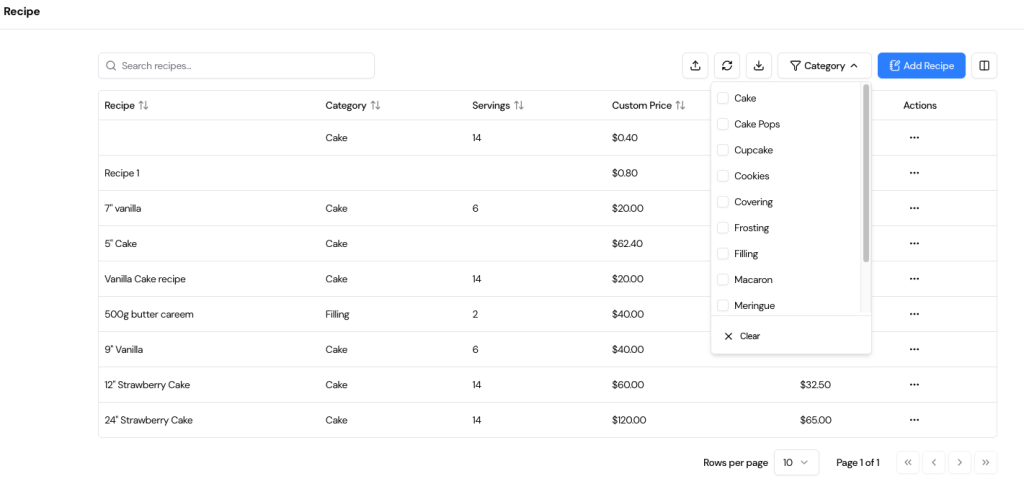Click the Add Recipe button
The image size is (1024, 489).
[921, 66]
